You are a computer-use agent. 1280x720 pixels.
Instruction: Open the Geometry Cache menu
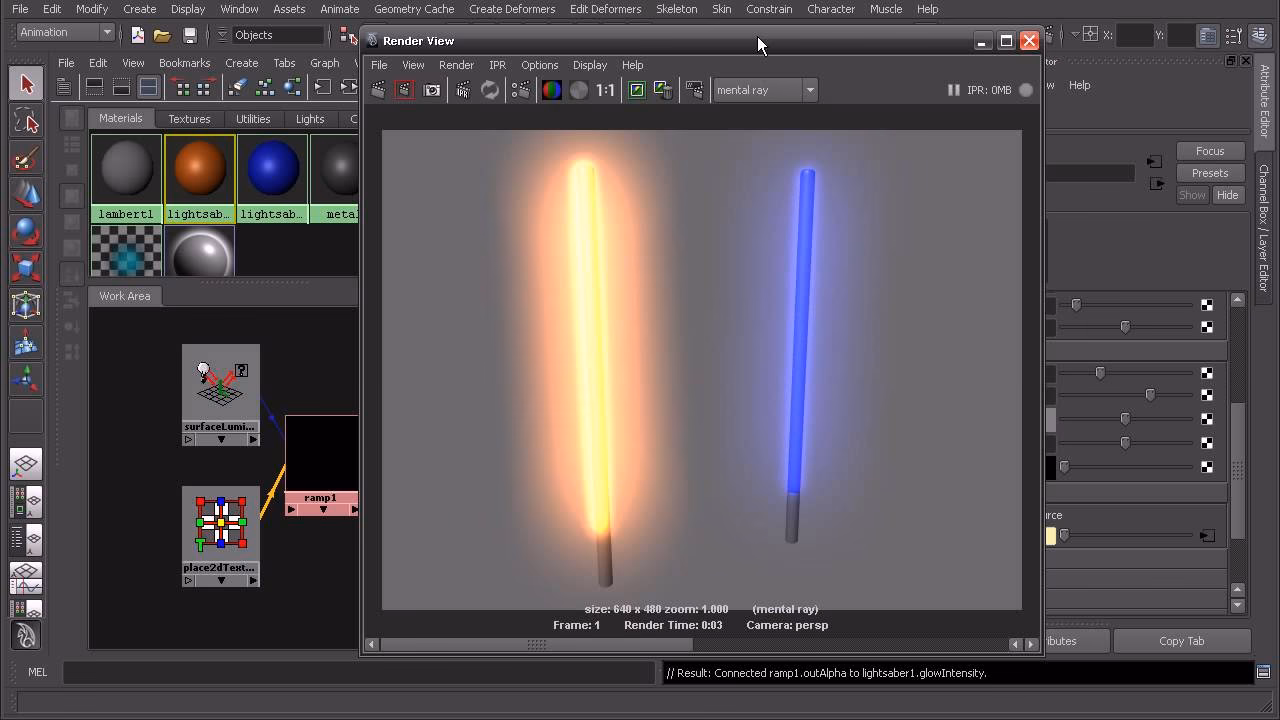point(414,9)
